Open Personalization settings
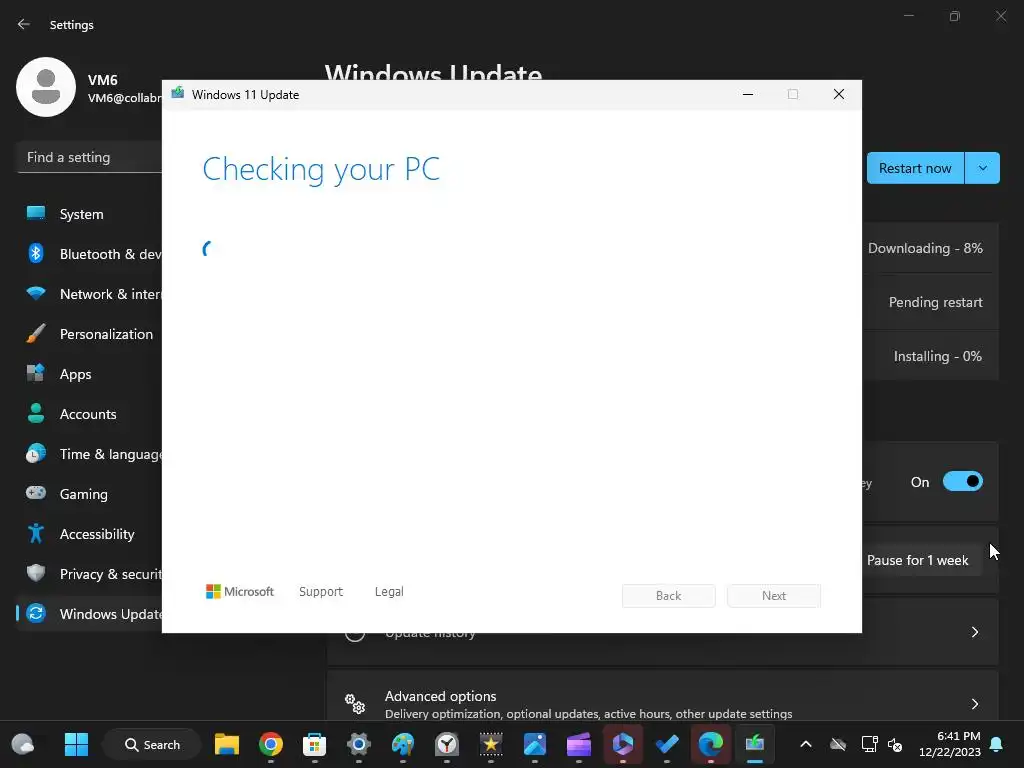Screen dimensions: 1024x768 coord(89,334)
